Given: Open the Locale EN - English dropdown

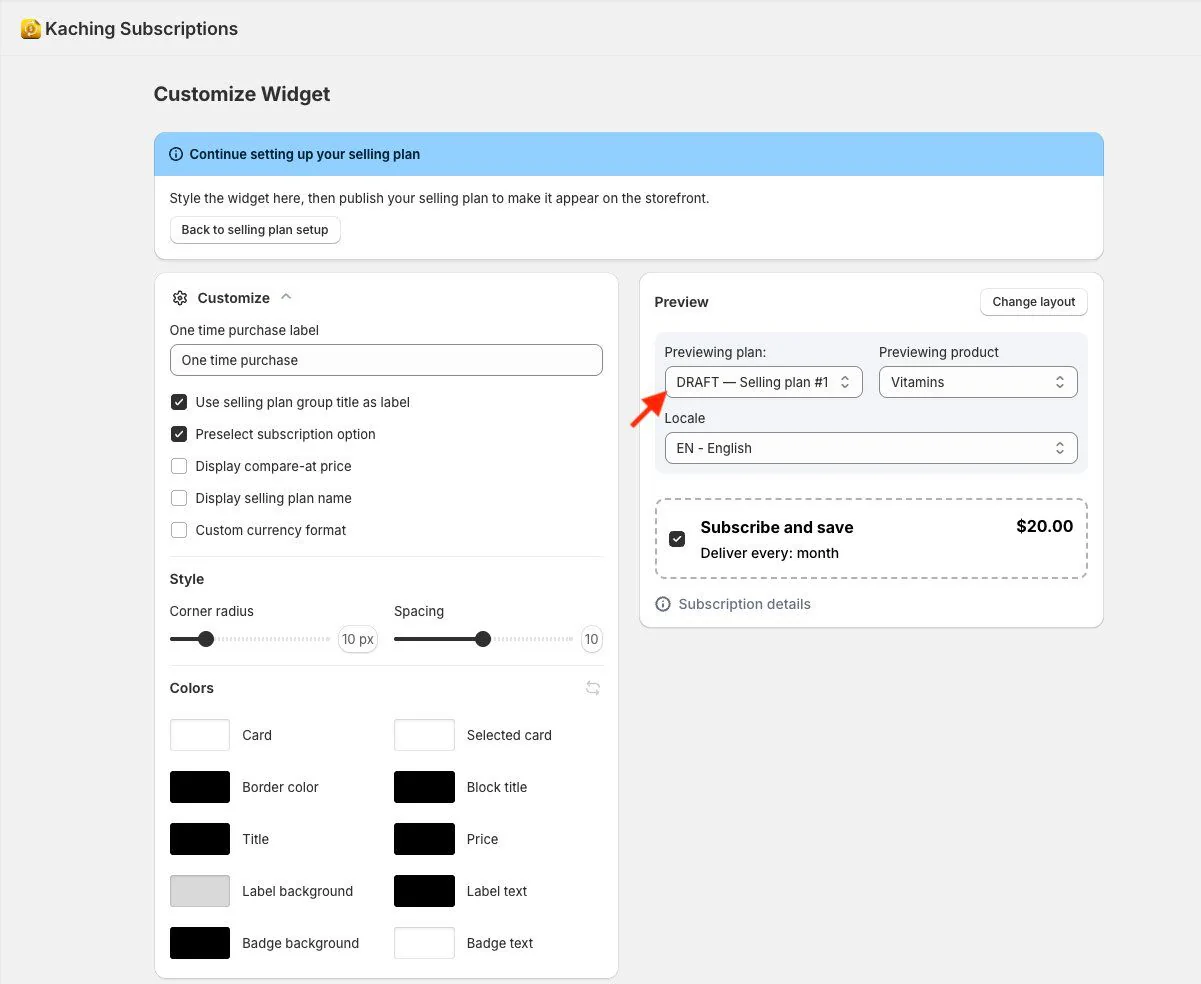Looking at the screenshot, I should tap(871, 448).
